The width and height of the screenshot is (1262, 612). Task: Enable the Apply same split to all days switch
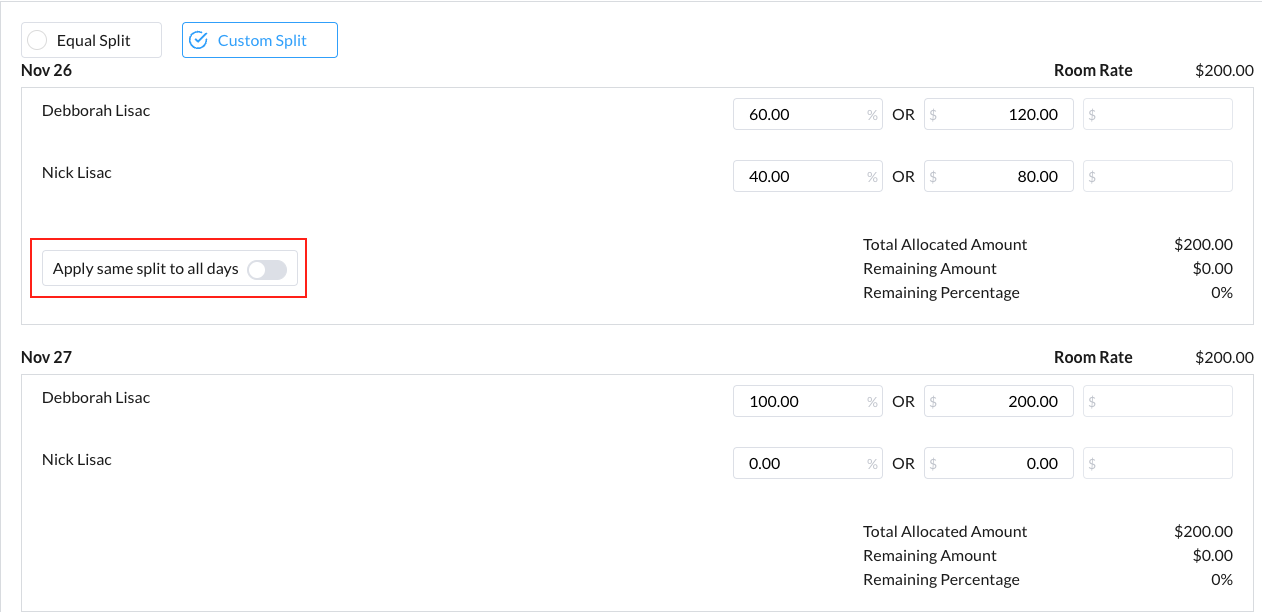tap(267, 269)
